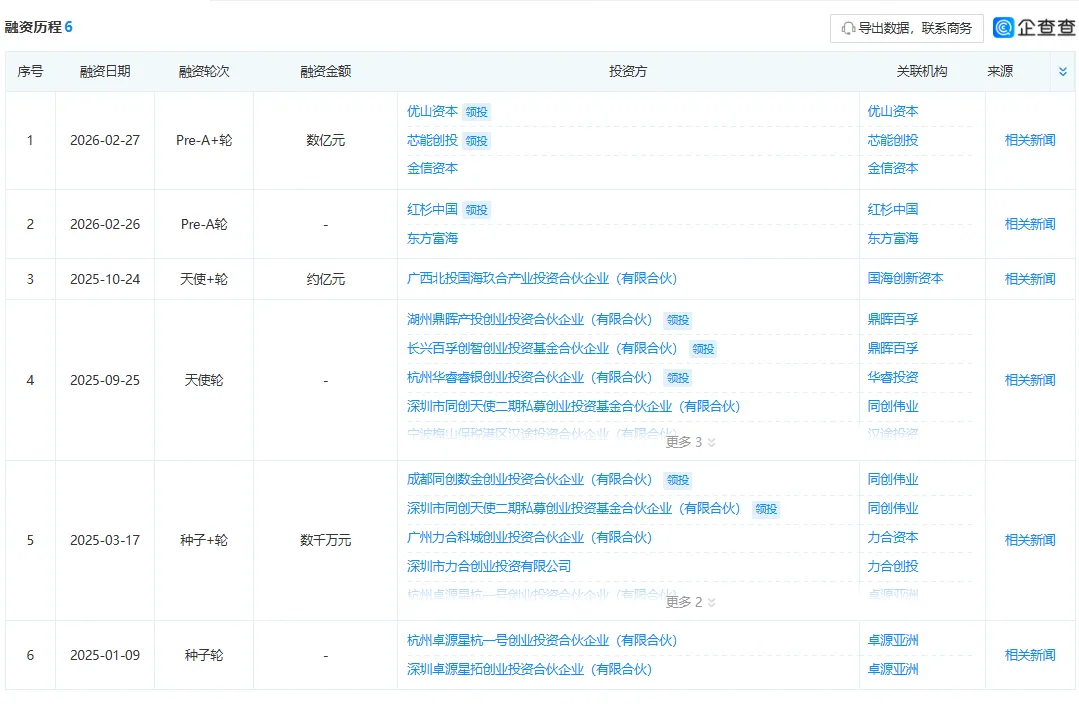Open 关联机构 优山资本
The image size is (1079, 704).
click(x=893, y=111)
